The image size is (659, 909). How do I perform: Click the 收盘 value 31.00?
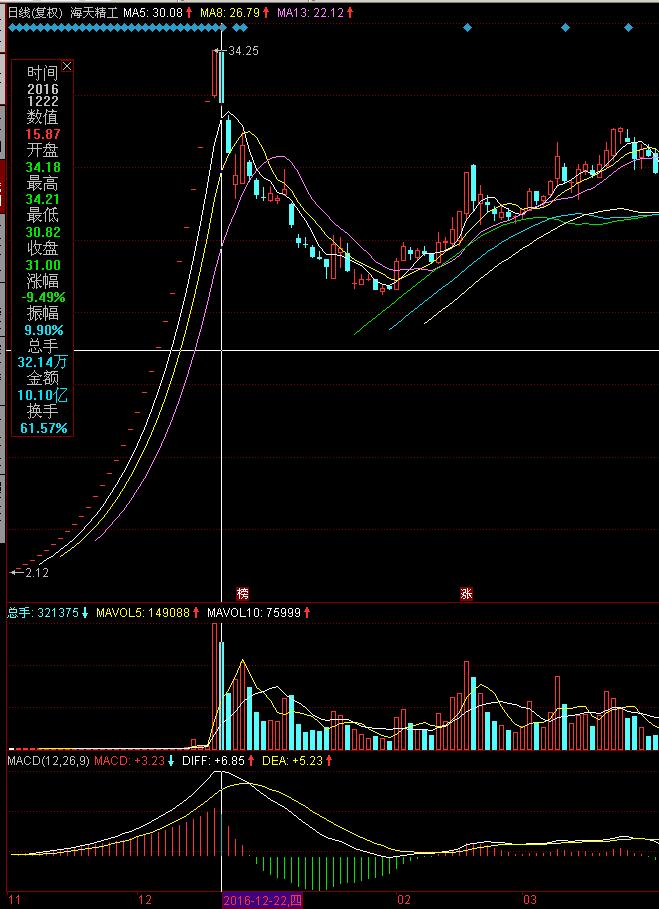43,265
